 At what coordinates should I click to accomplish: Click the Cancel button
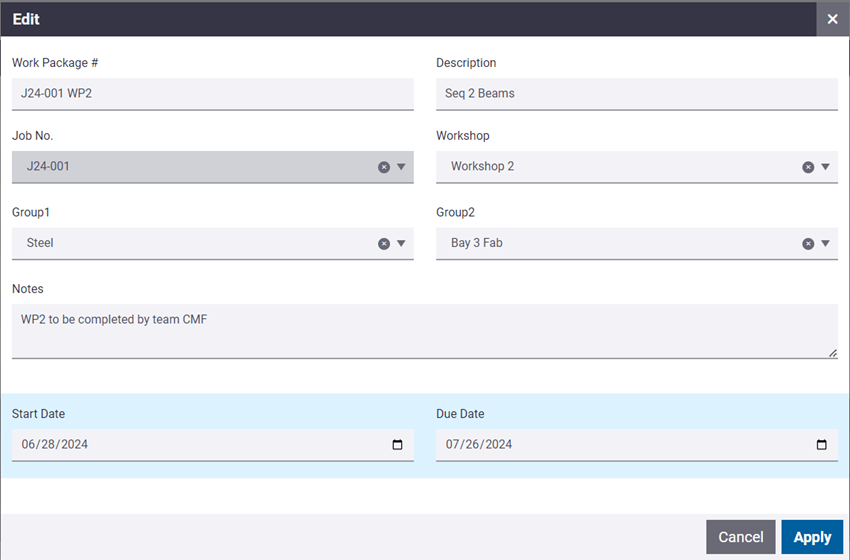click(740, 537)
